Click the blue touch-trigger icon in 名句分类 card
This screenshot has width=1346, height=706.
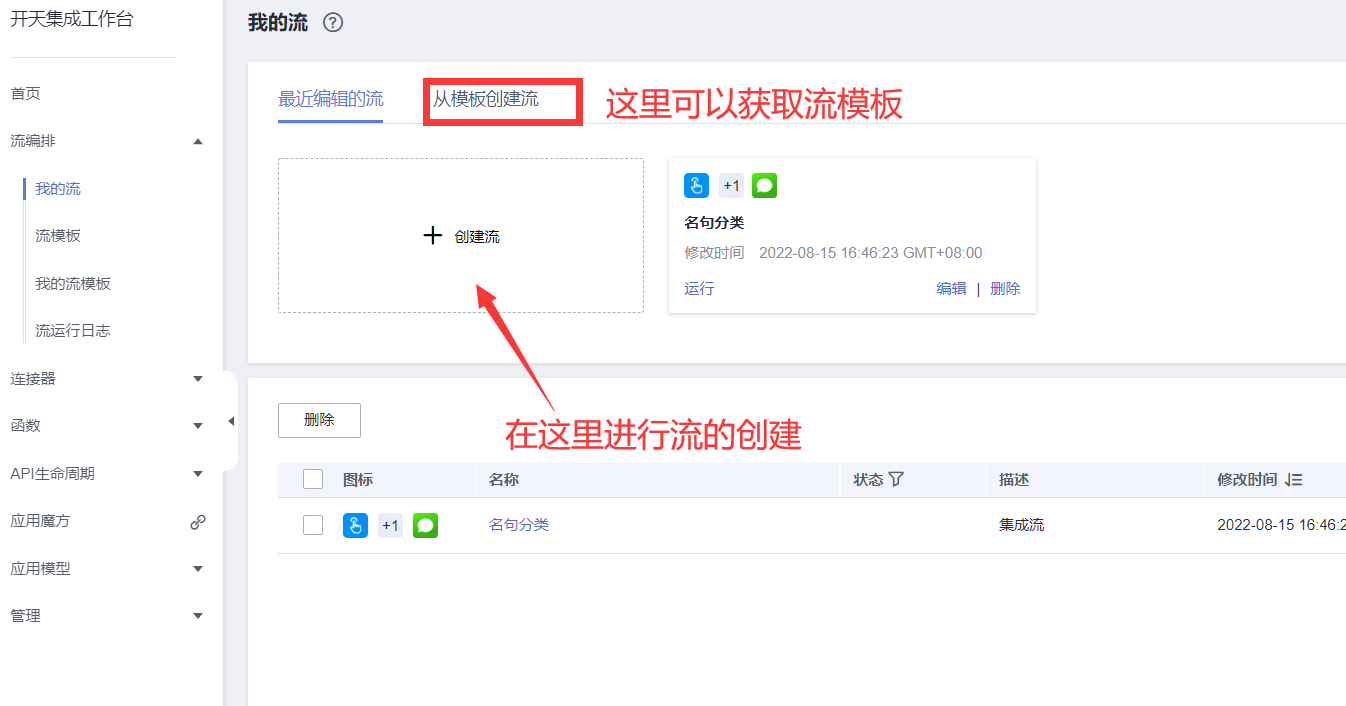(696, 186)
